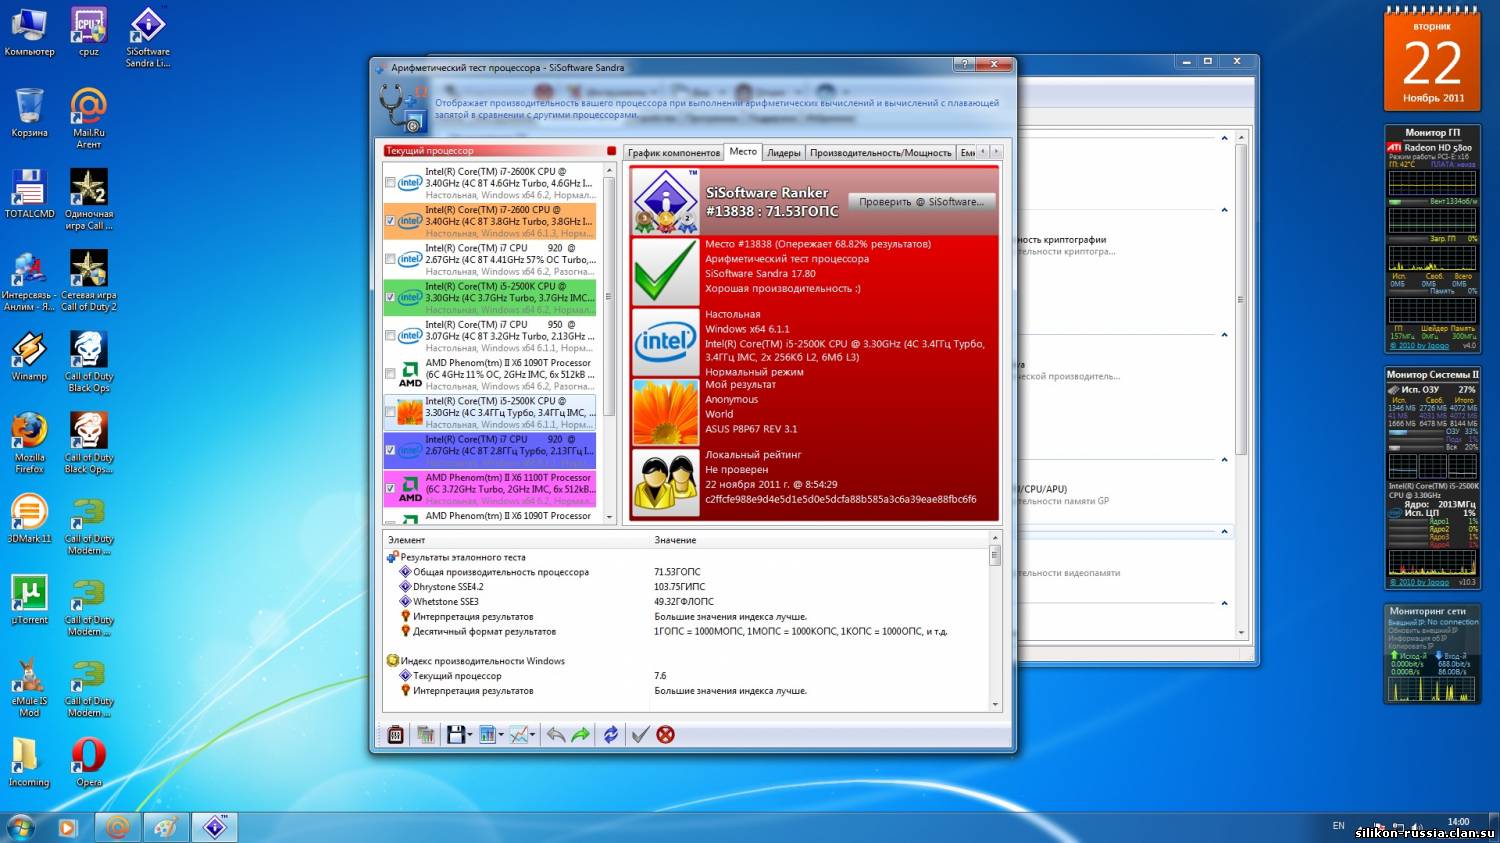Check the Core i7-2600K 4.6GHz Turbo checkbox

tap(390, 183)
